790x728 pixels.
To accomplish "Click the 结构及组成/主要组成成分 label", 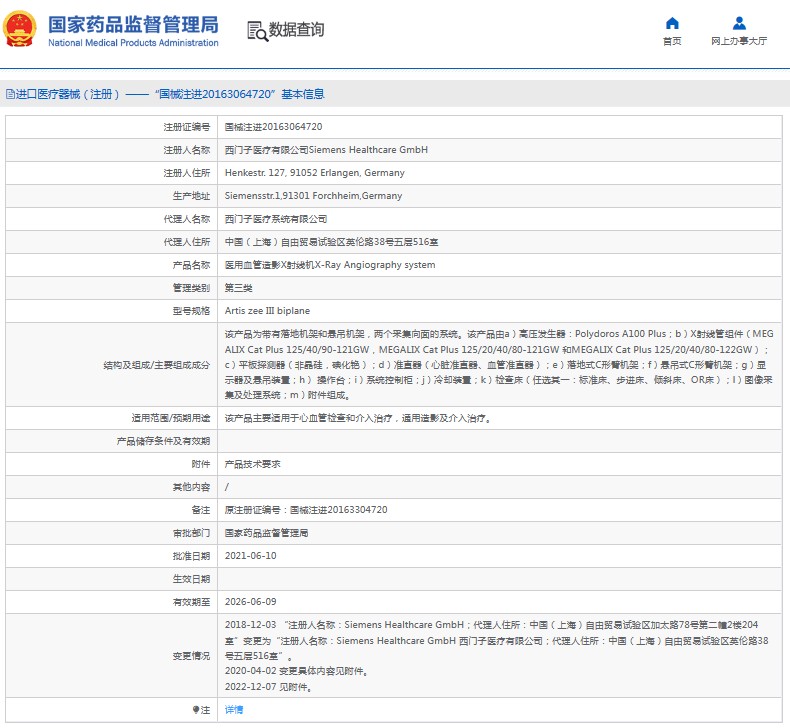I will click(157, 365).
